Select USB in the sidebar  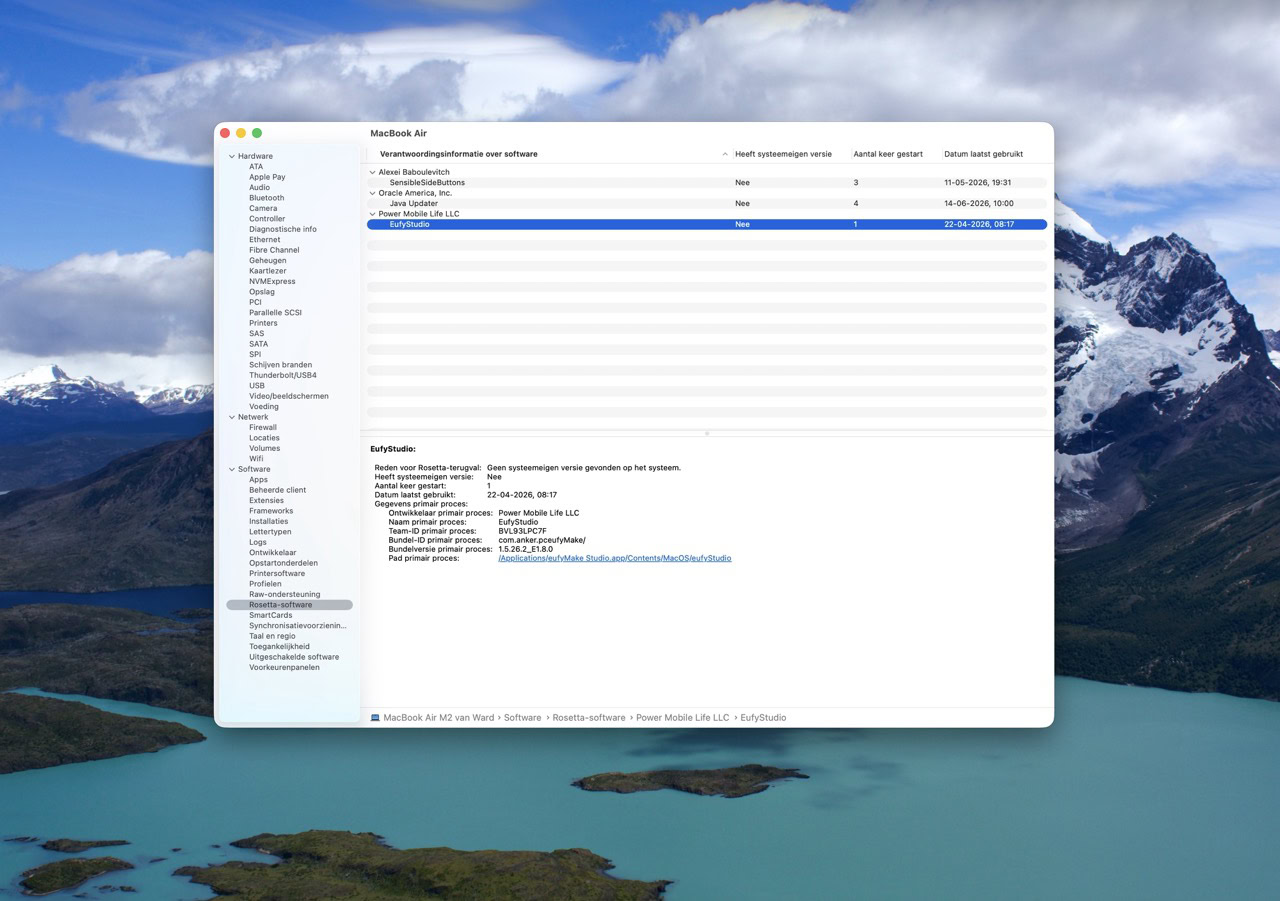(257, 386)
